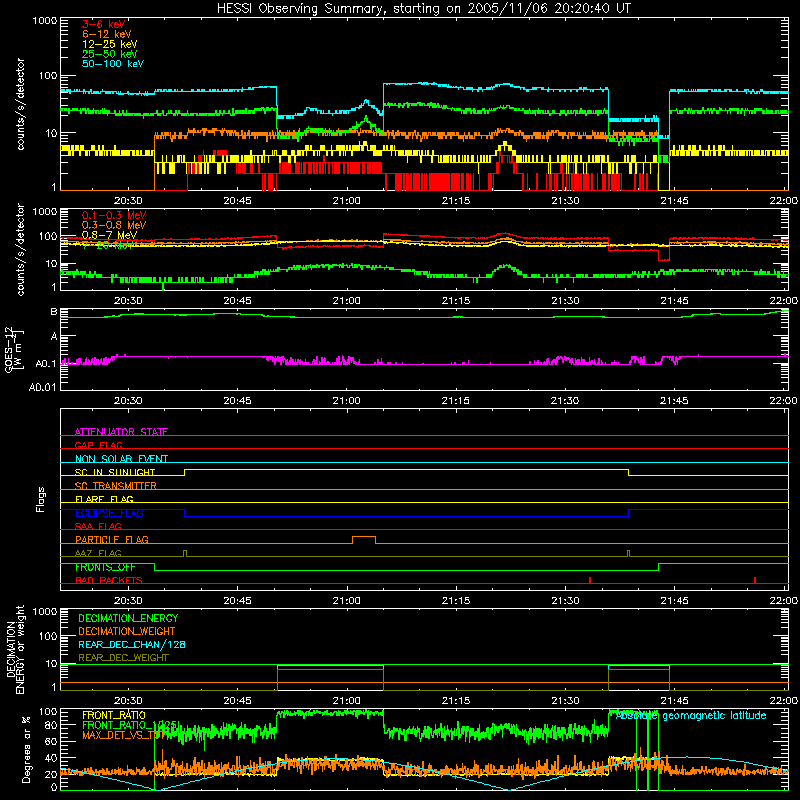Click 22:00 tick label under top keV plot
Screen dimensions: 800x800
pyautogui.click(x=784, y=201)
